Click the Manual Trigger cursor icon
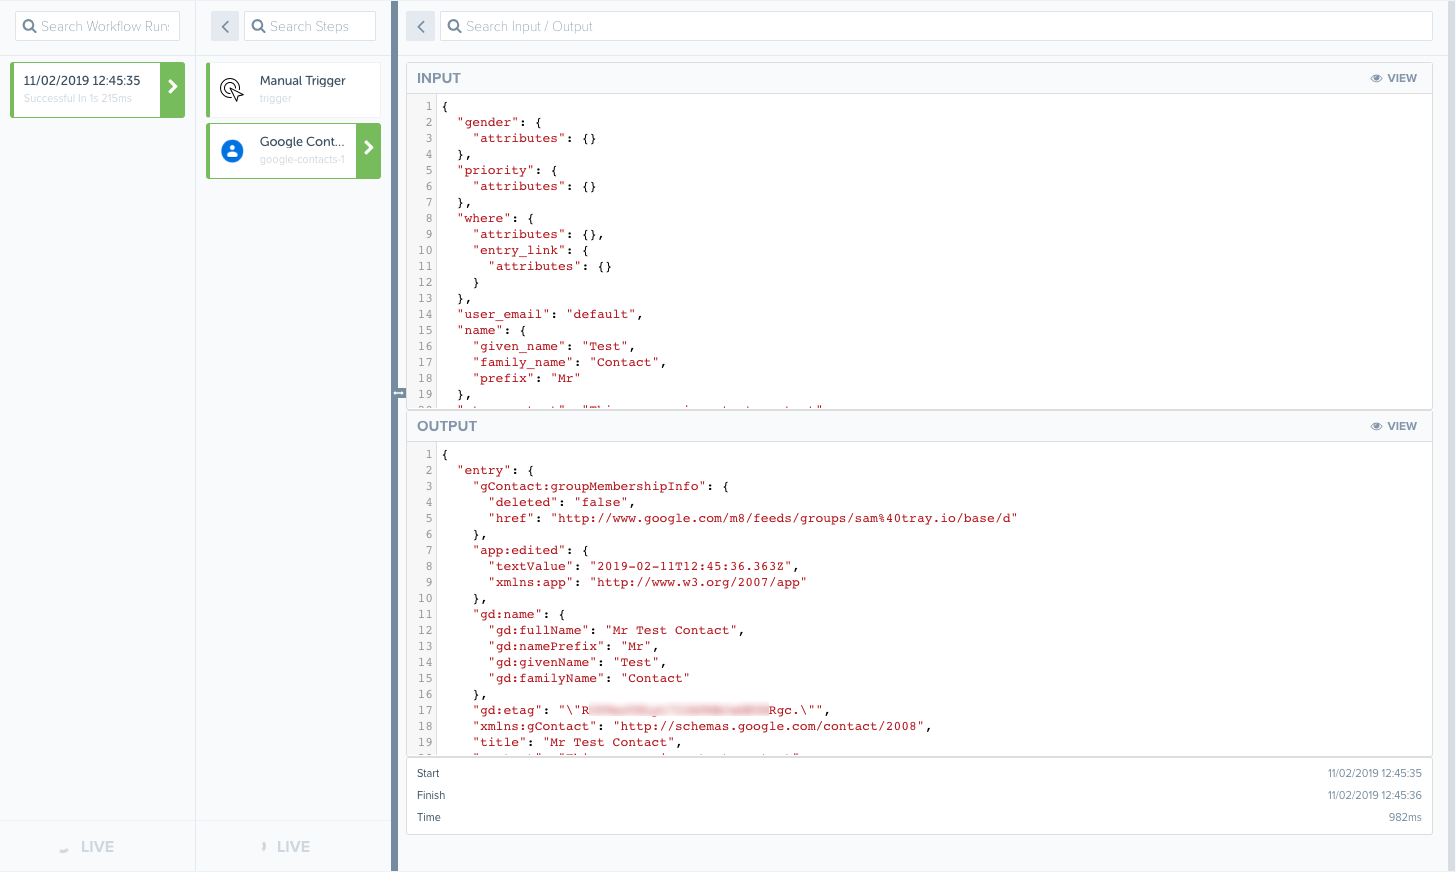Image resolution: width=1456 pixels, height=872 pixels. click(x=232, y=90)
